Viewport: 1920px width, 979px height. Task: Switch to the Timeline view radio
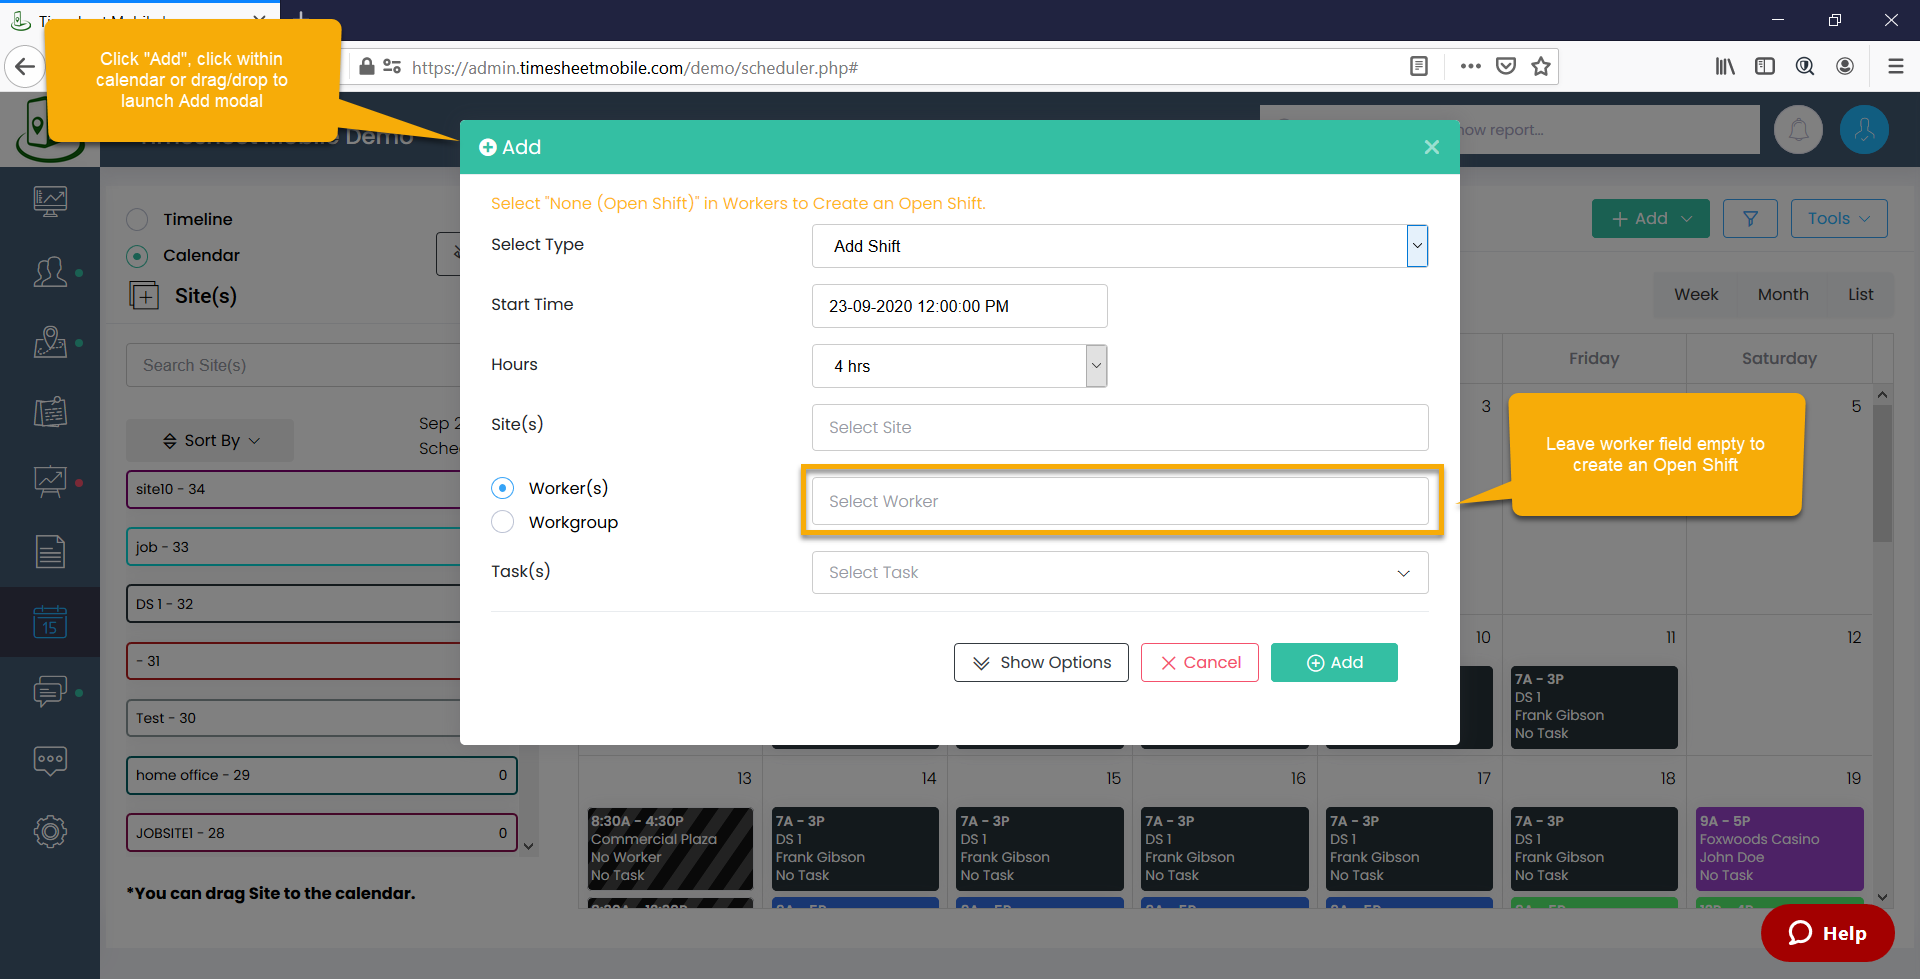138,219
